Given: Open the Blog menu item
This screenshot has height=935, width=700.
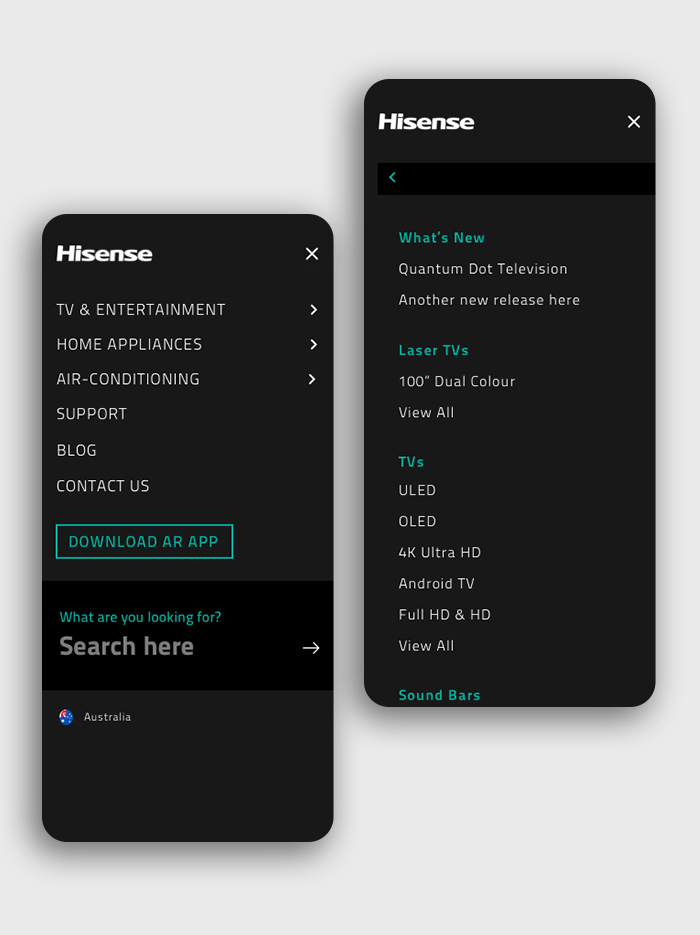Looking at the screenshot, I should pyautogui.click(x=77, y=450).
